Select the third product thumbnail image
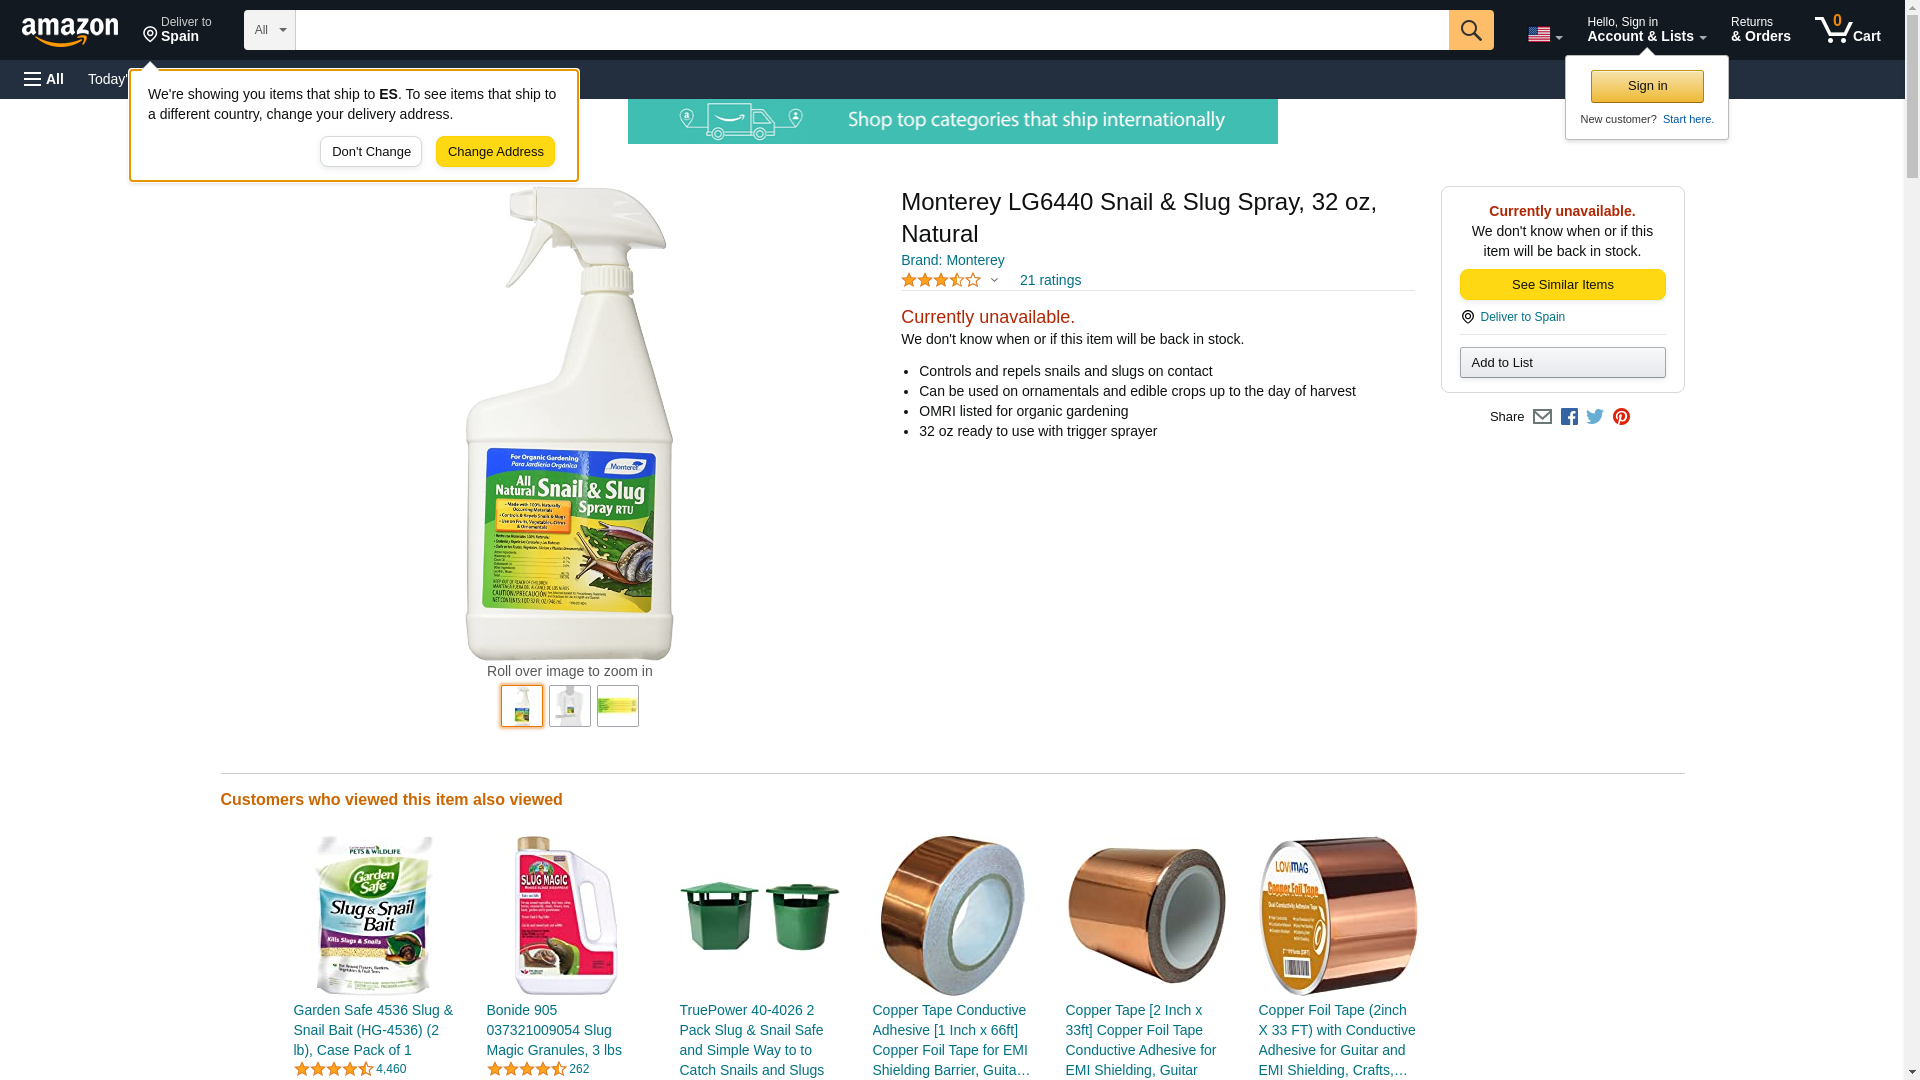 [x=618, y=706]
